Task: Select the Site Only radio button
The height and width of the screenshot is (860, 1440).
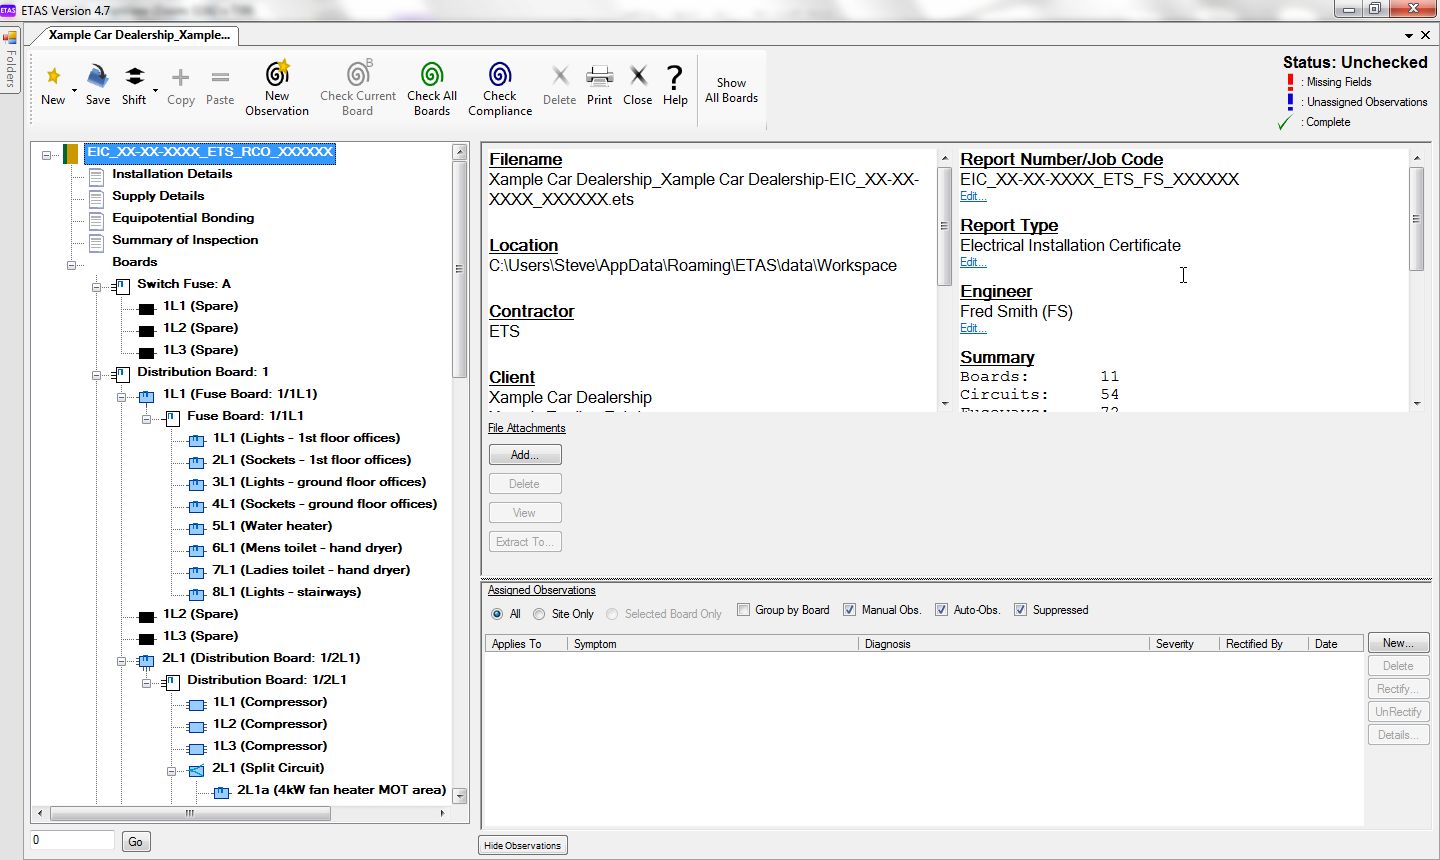Action: 539,614
